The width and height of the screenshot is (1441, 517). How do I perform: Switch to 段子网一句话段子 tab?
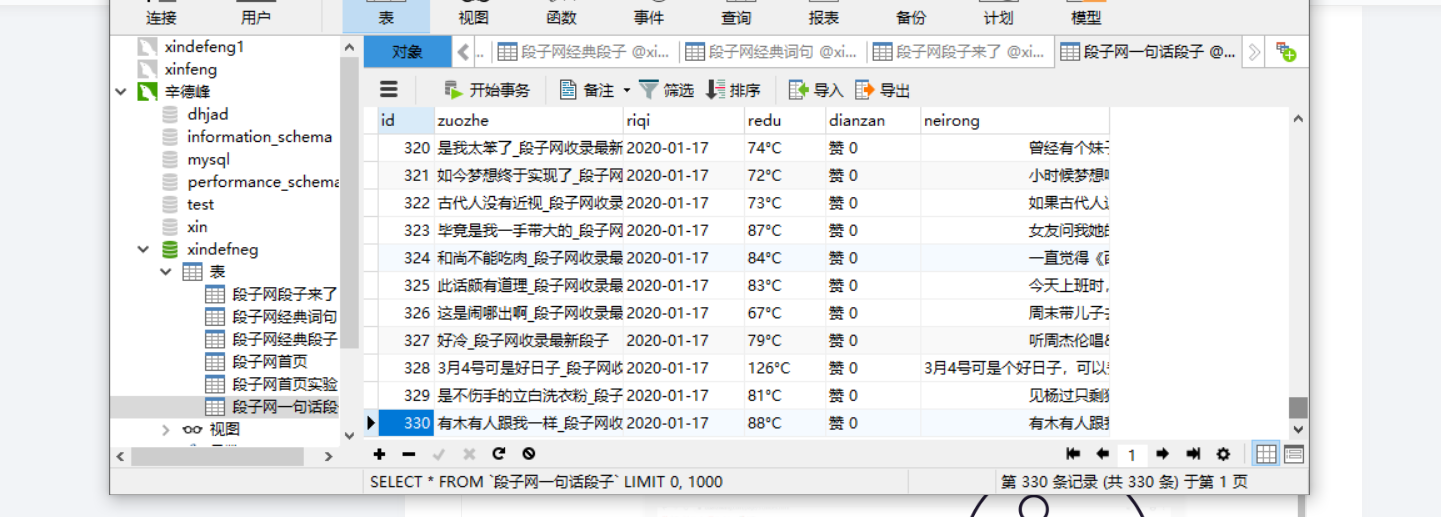(1149, 52)
